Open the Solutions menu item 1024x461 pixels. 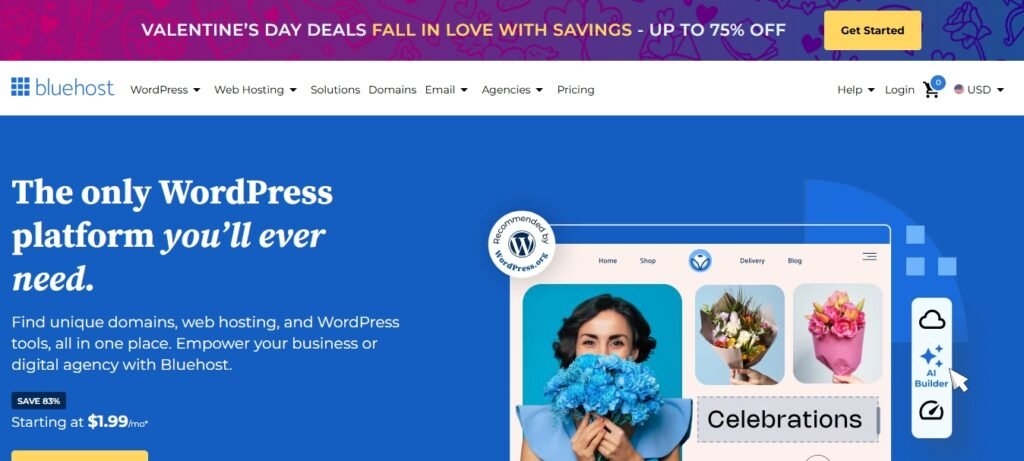click(335, 90)
